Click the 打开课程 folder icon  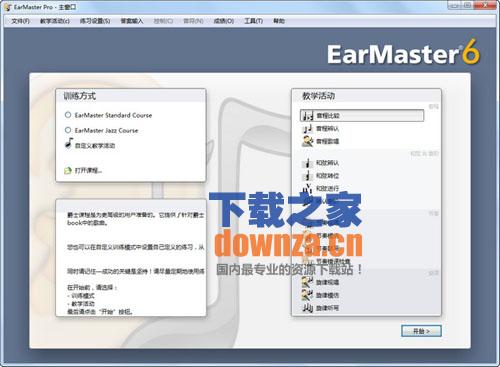(x=68, y=170)
